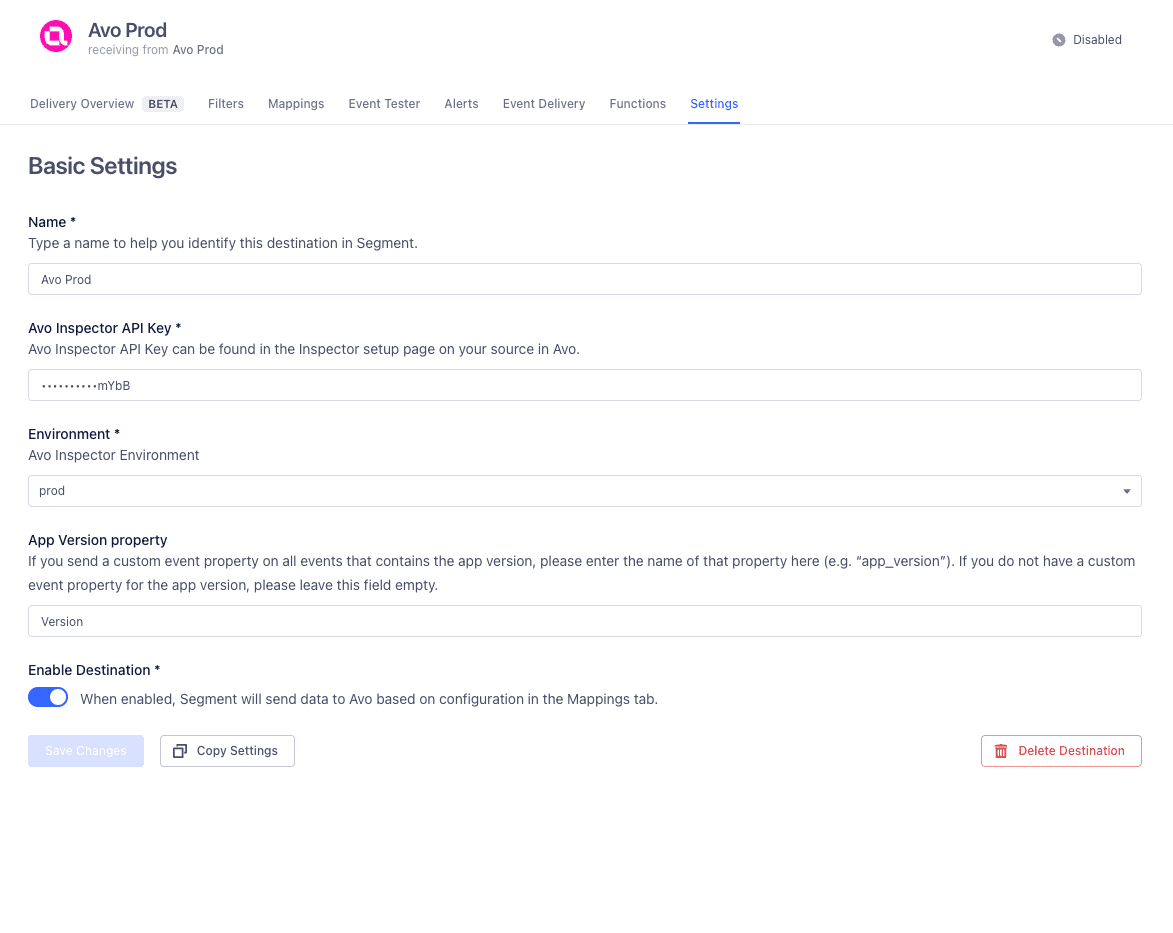Click the copy icon in Copy Settings button
The width and height of the screenshot is (1173, 933).
pos(181,750)
